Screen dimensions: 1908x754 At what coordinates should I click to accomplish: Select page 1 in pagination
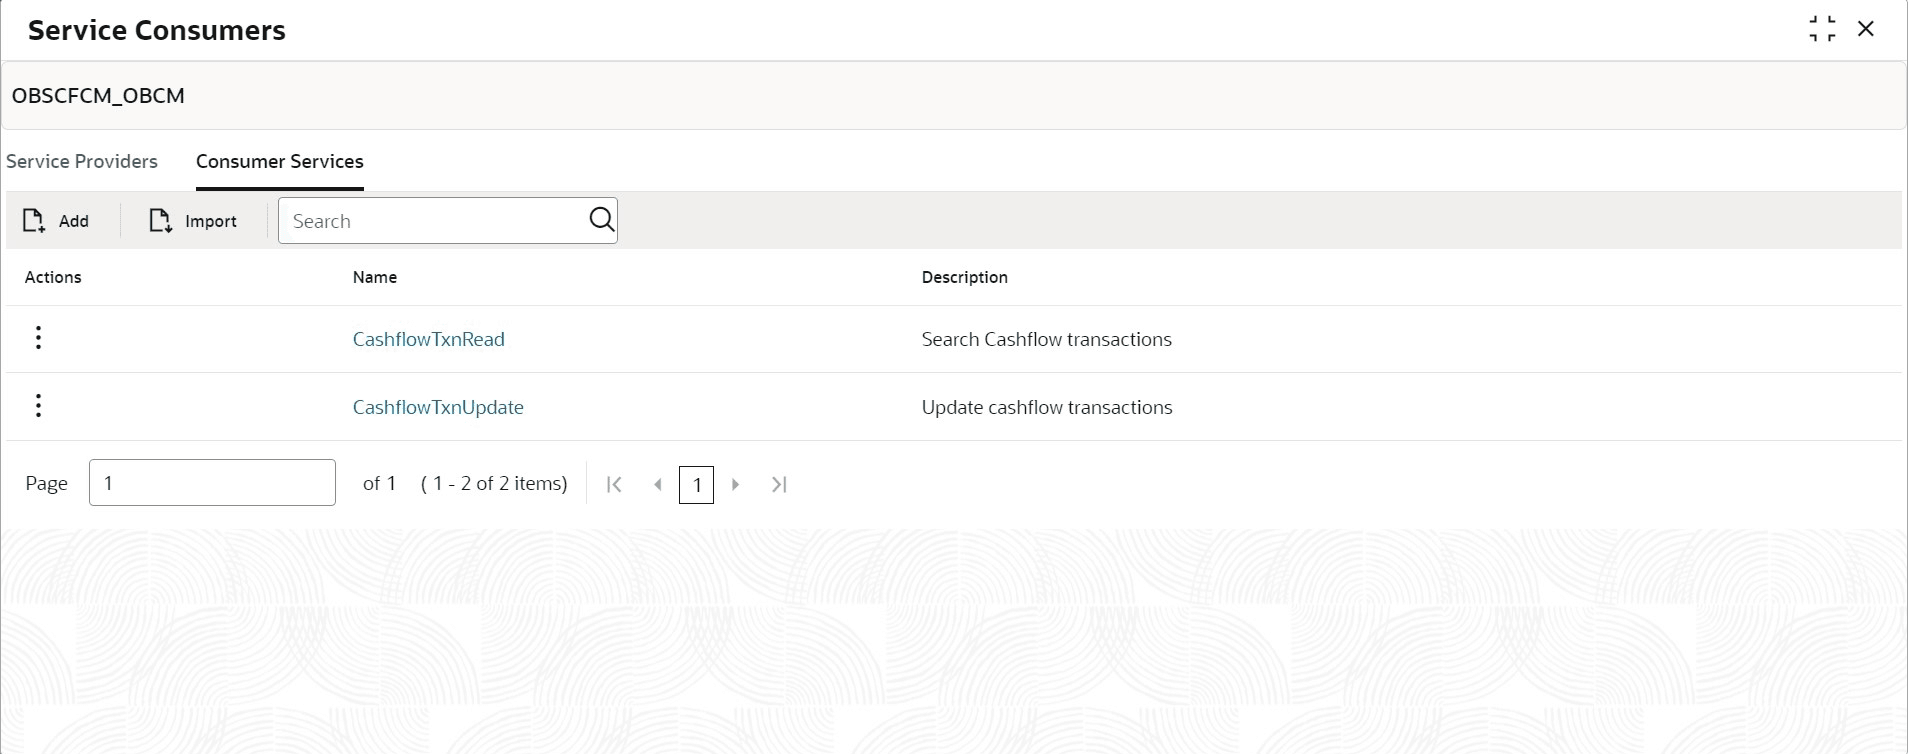[696, 485]
